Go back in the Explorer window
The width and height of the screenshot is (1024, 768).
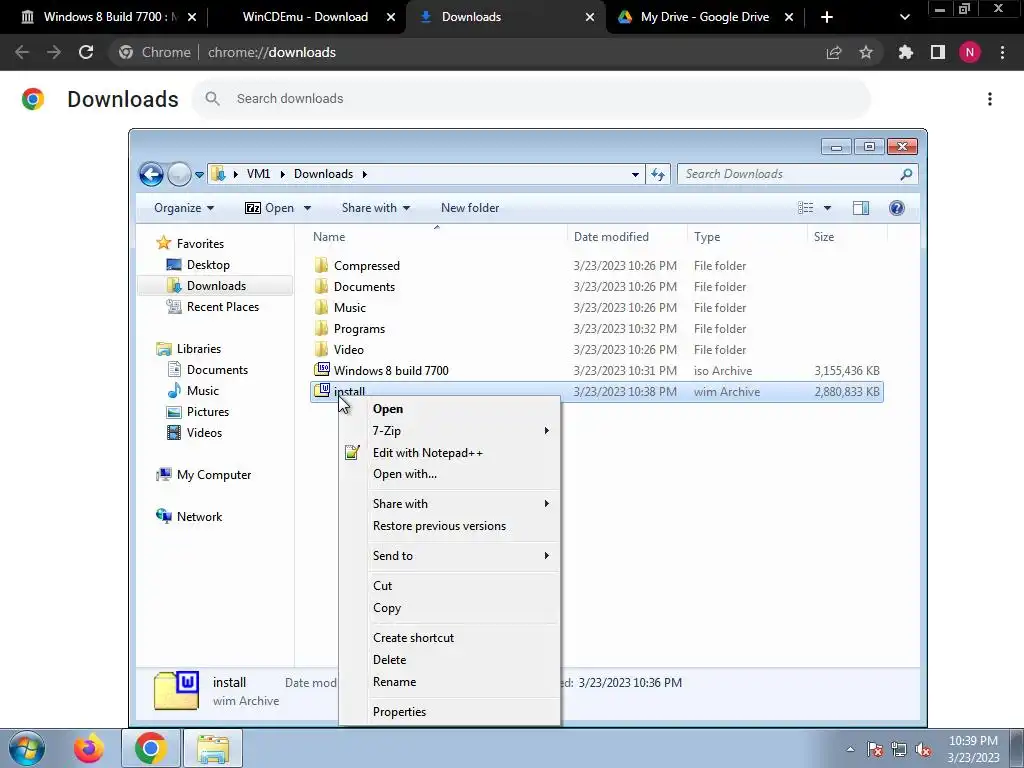[x=151, y=174]
